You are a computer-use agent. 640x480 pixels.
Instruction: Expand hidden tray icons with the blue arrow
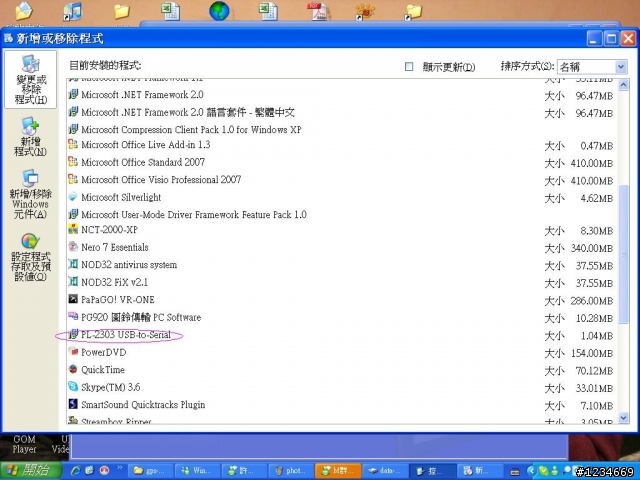(531, 471)
